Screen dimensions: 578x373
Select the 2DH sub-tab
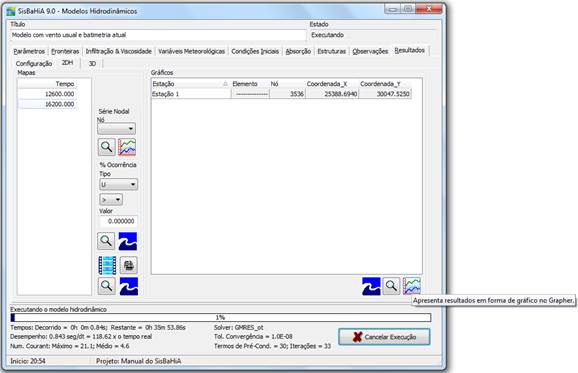tap(67, 63)
